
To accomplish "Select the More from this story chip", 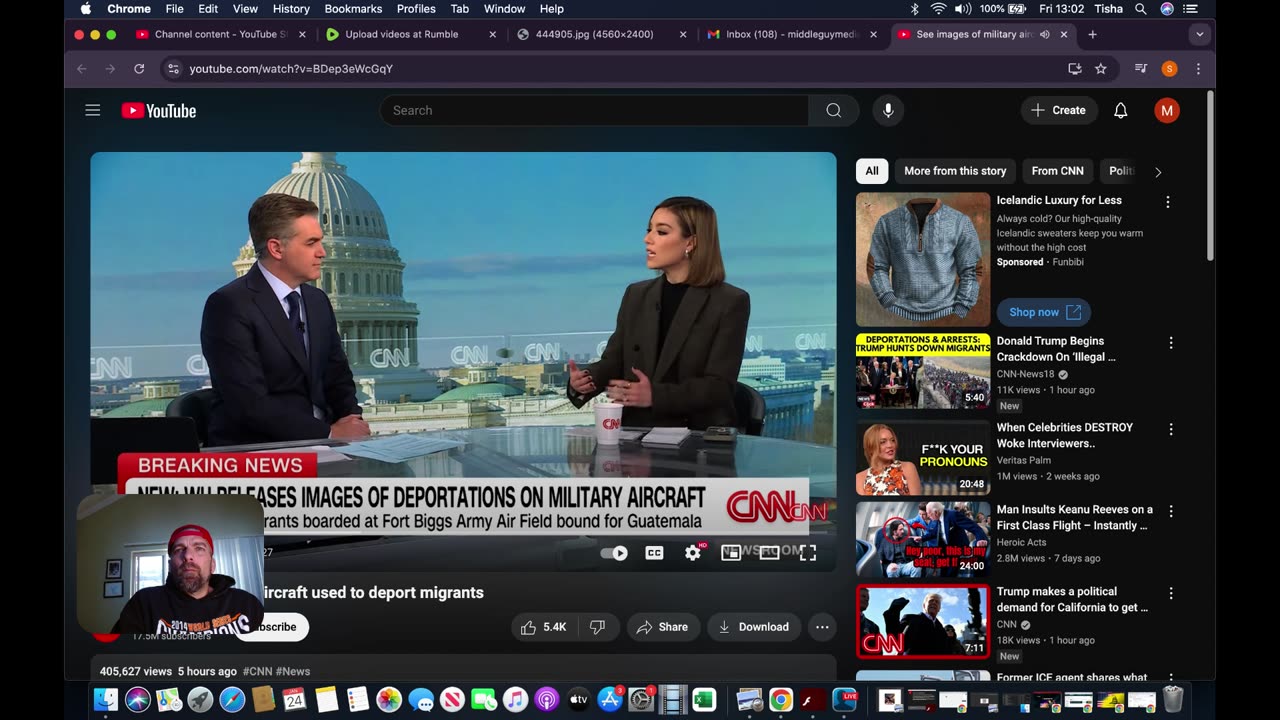I will click(x=955, y=171).
